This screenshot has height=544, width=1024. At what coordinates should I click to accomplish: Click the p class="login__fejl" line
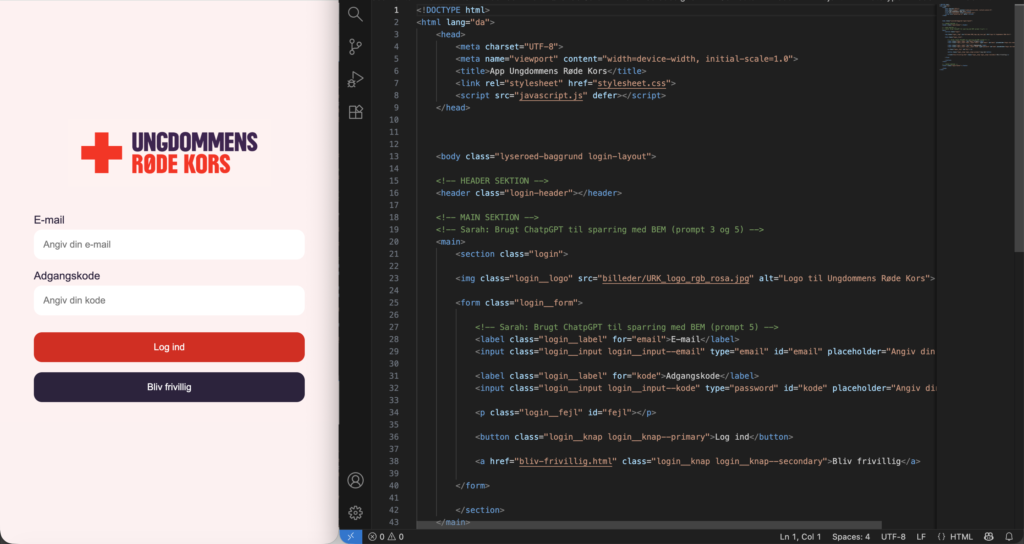click(x=566, y=412)
